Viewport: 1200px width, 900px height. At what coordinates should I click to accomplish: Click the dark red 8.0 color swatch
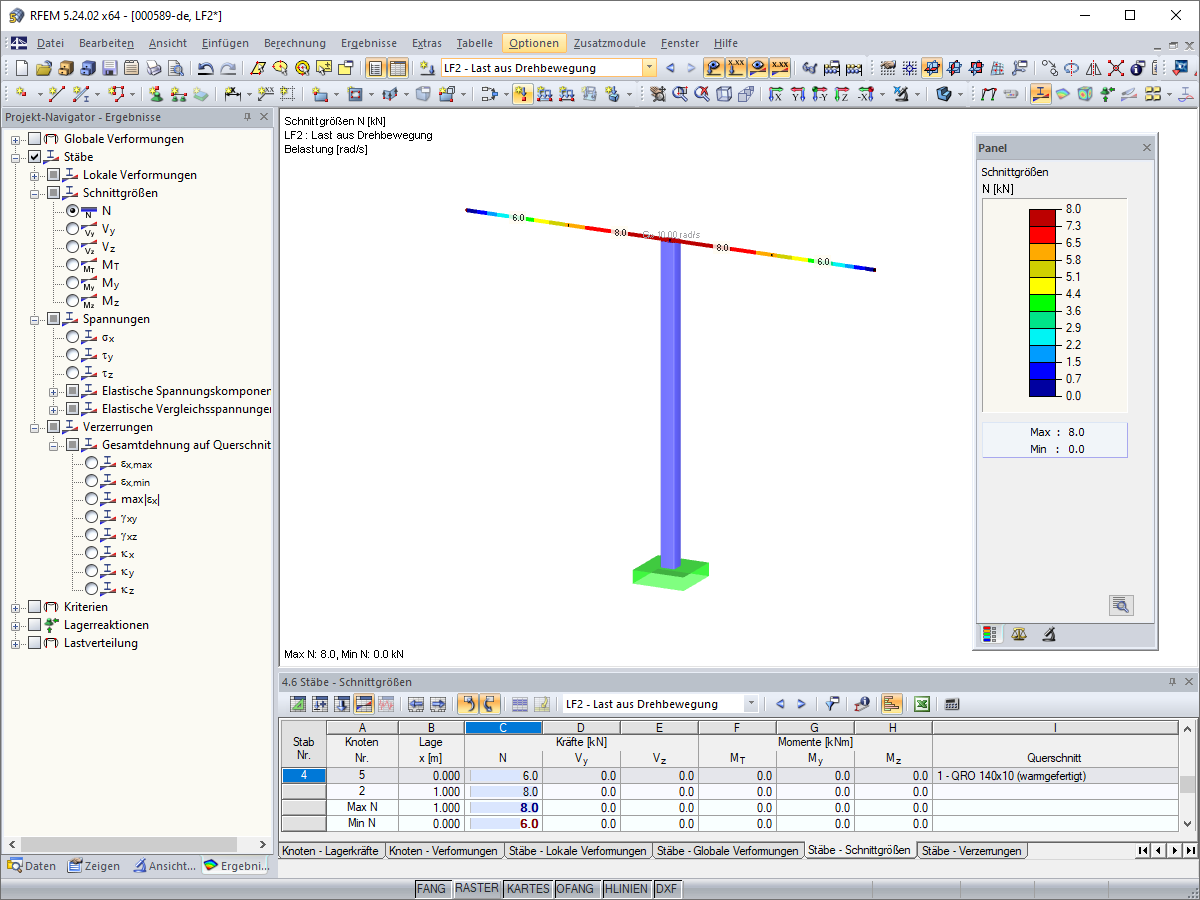pos(1044,217)
